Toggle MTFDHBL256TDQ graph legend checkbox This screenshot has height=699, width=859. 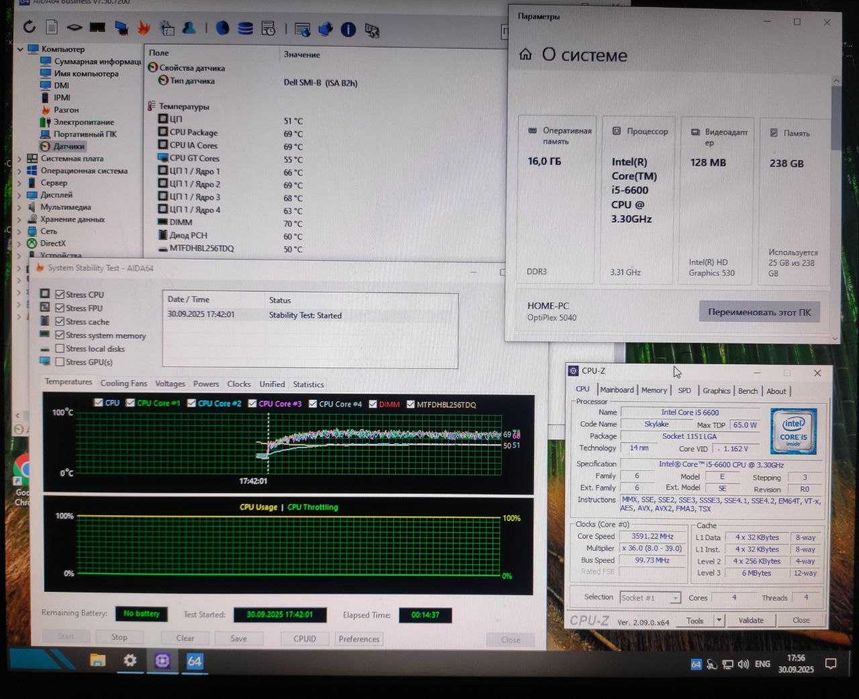click(410, 405)
